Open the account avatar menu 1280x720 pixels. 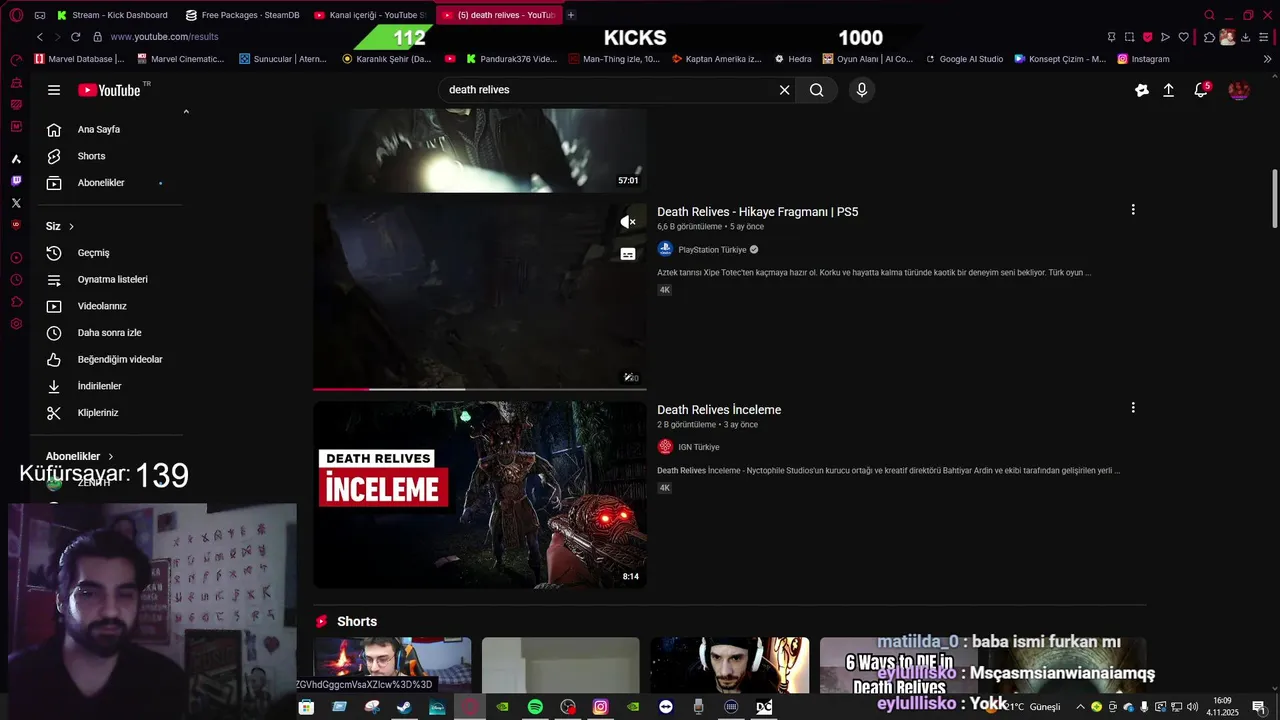(1239, 90)
